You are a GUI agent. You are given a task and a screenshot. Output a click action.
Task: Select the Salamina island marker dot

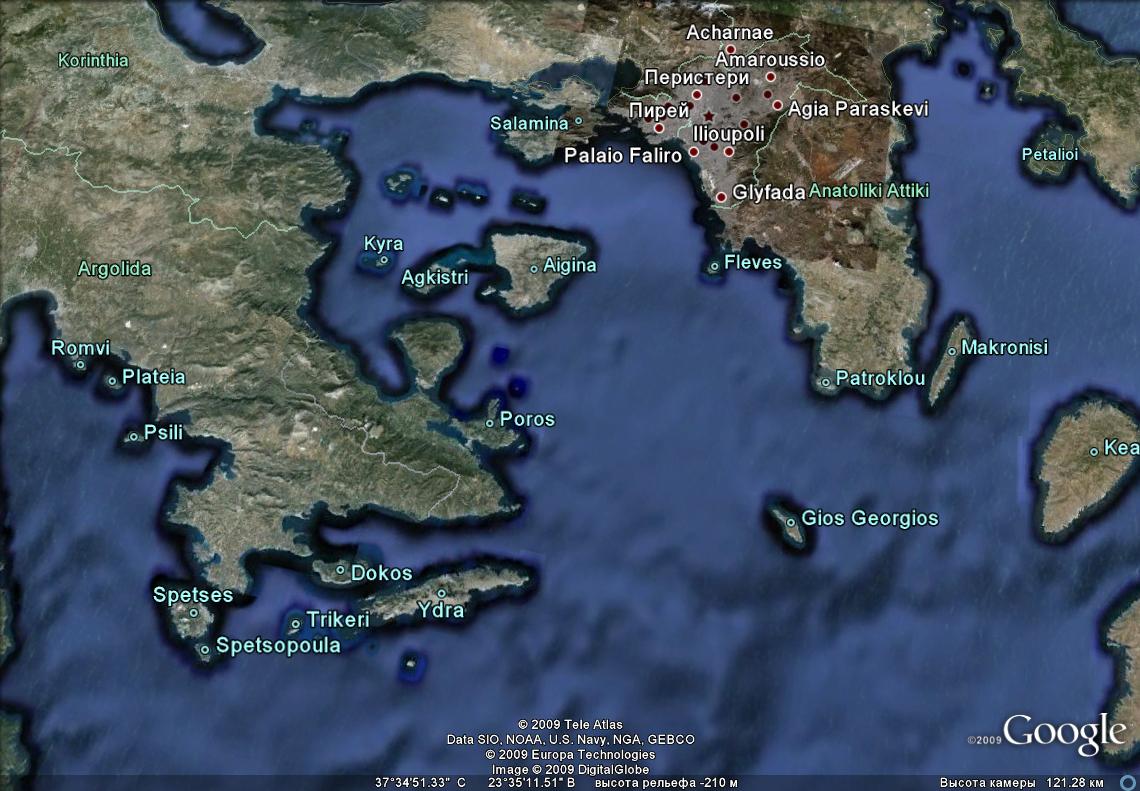coord(578,123)
